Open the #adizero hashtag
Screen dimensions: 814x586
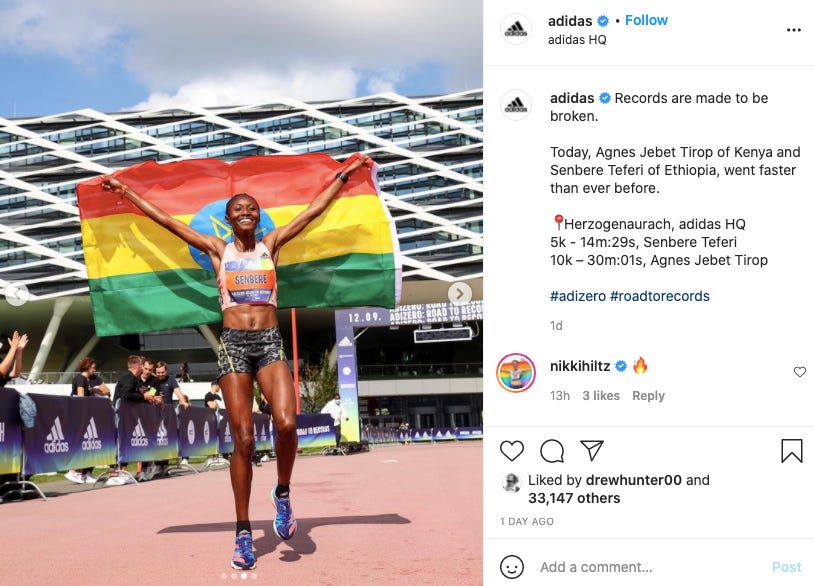(x=578, y=296)
